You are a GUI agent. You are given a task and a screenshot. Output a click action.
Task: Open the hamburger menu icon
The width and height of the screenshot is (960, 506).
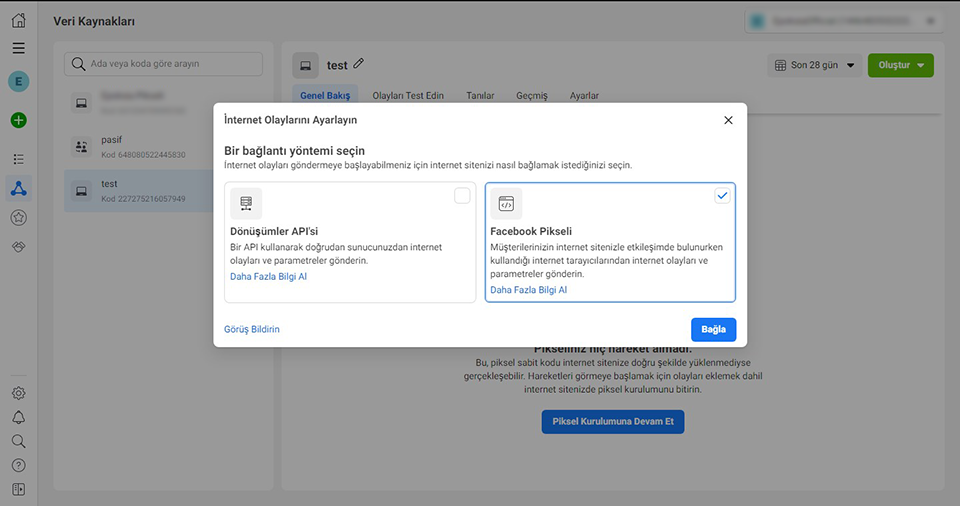tap(19, 48)
